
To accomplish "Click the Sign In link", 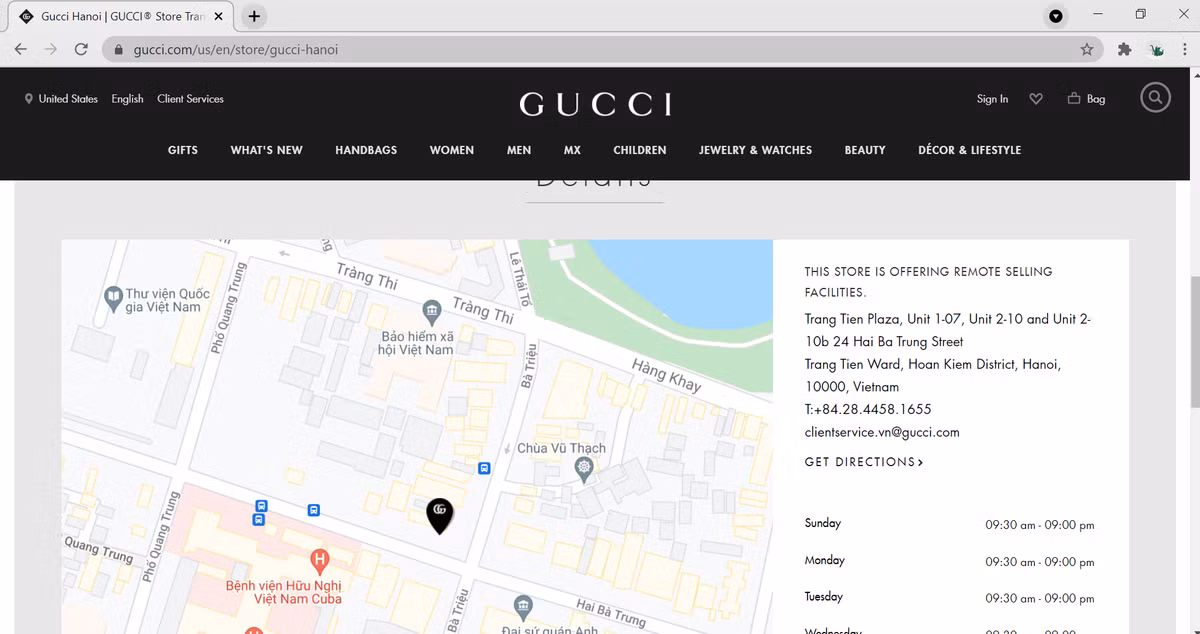I will pos(992,99).
